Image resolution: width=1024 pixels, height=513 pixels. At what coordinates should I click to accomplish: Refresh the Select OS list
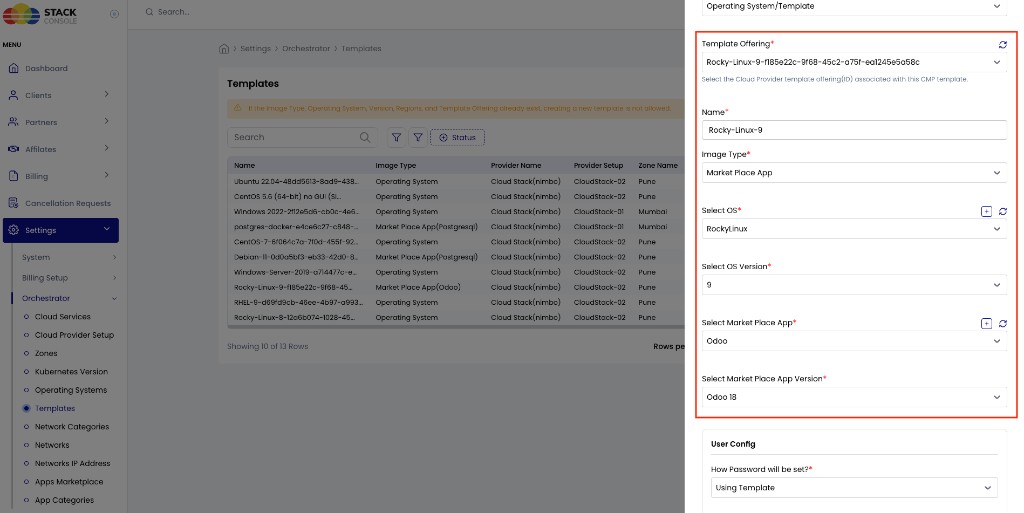[x=1002, y=211]
